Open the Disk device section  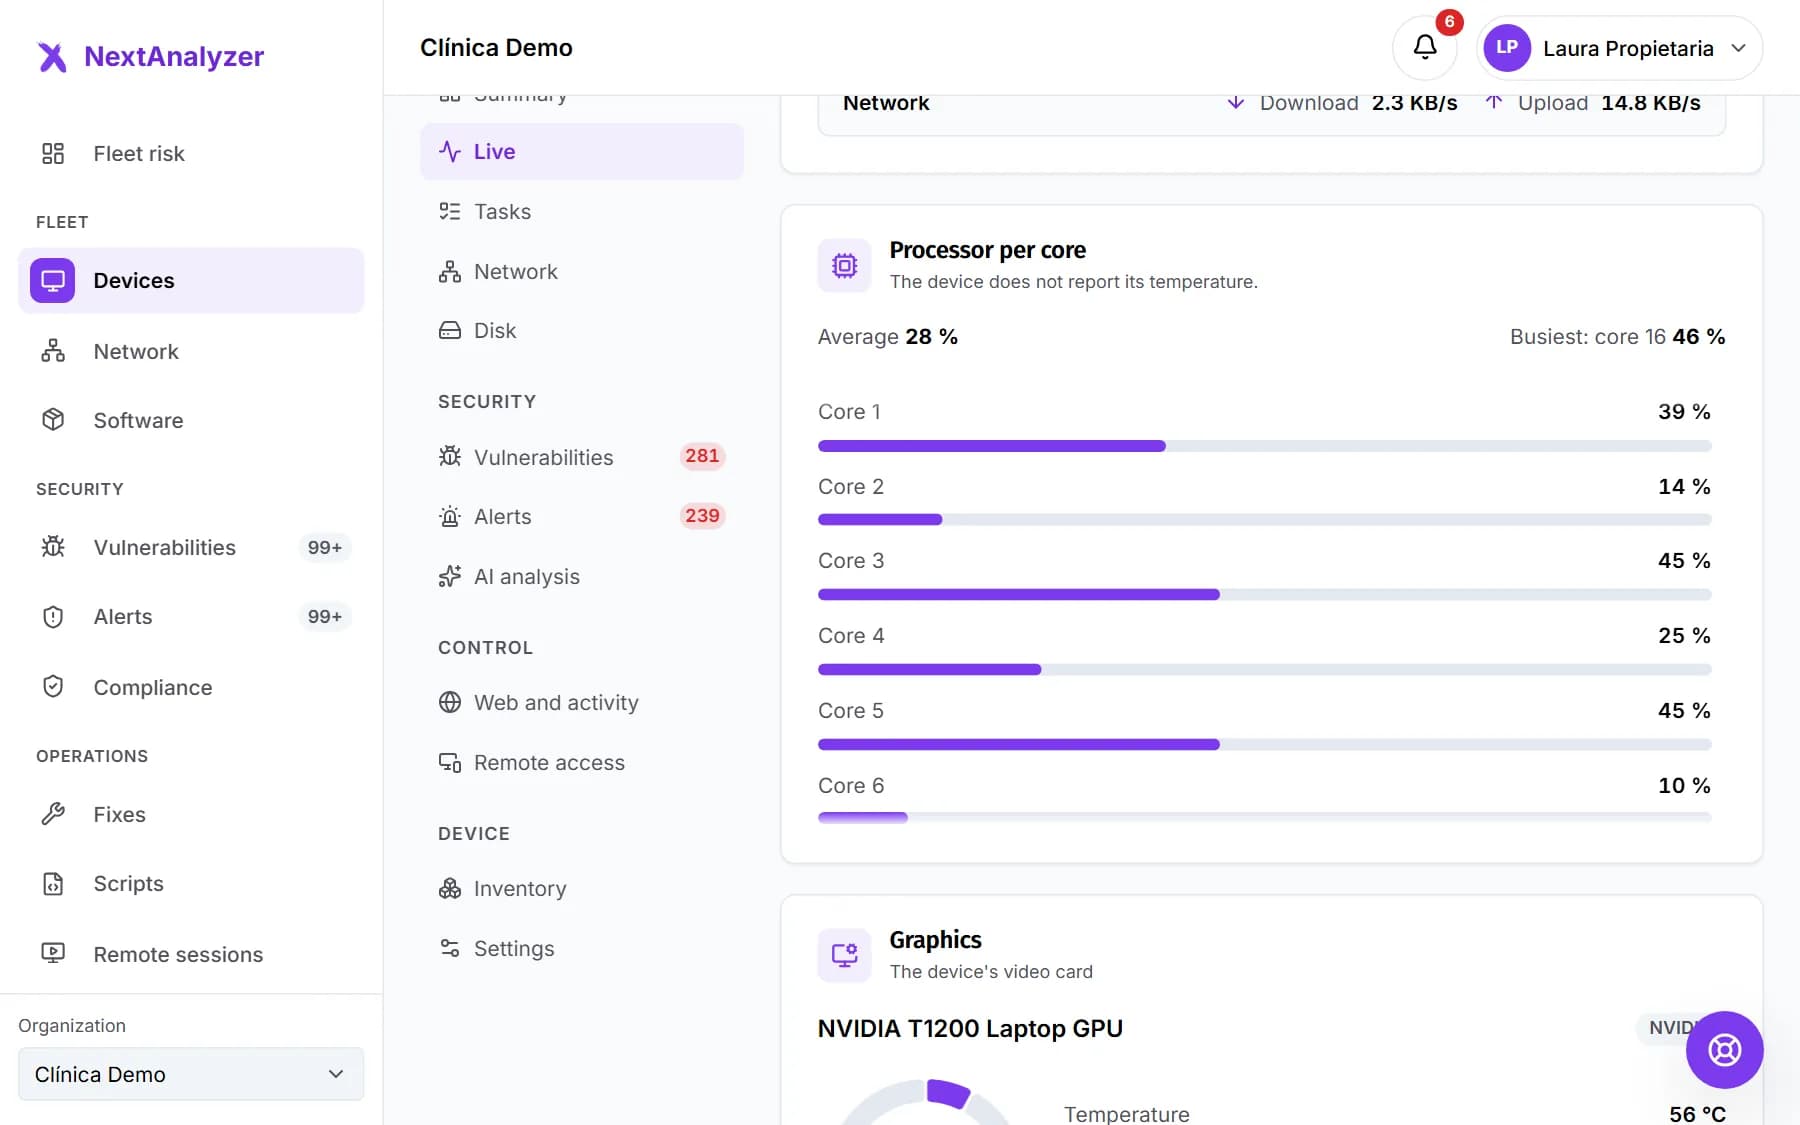(x=582, y=330)
